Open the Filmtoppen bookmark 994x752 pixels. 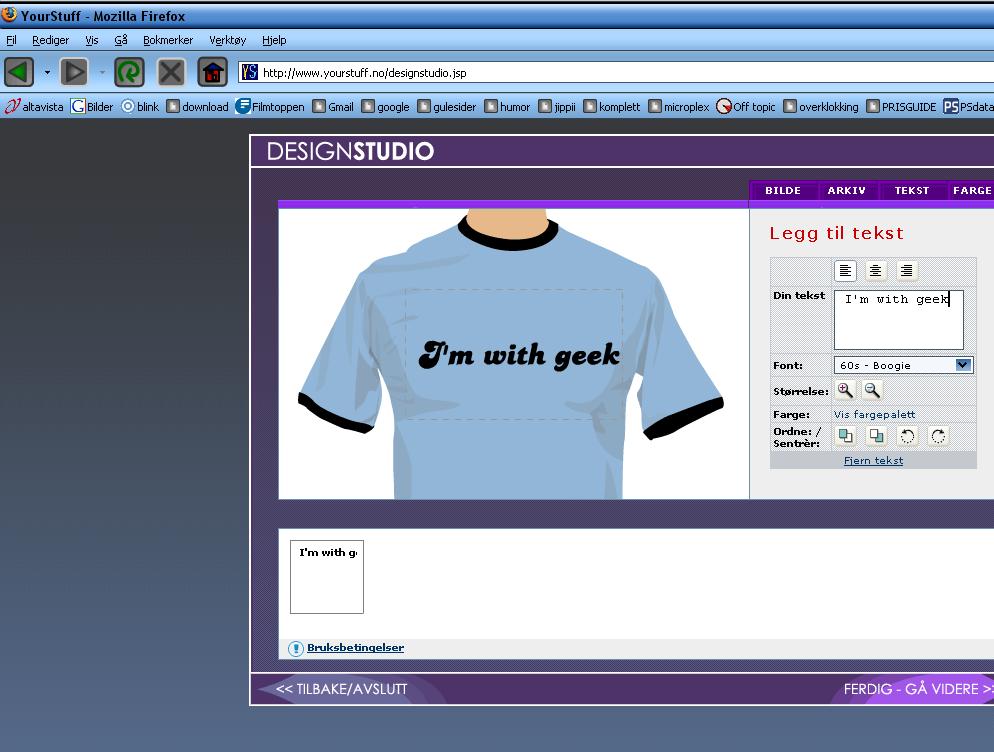coord(270,107)
